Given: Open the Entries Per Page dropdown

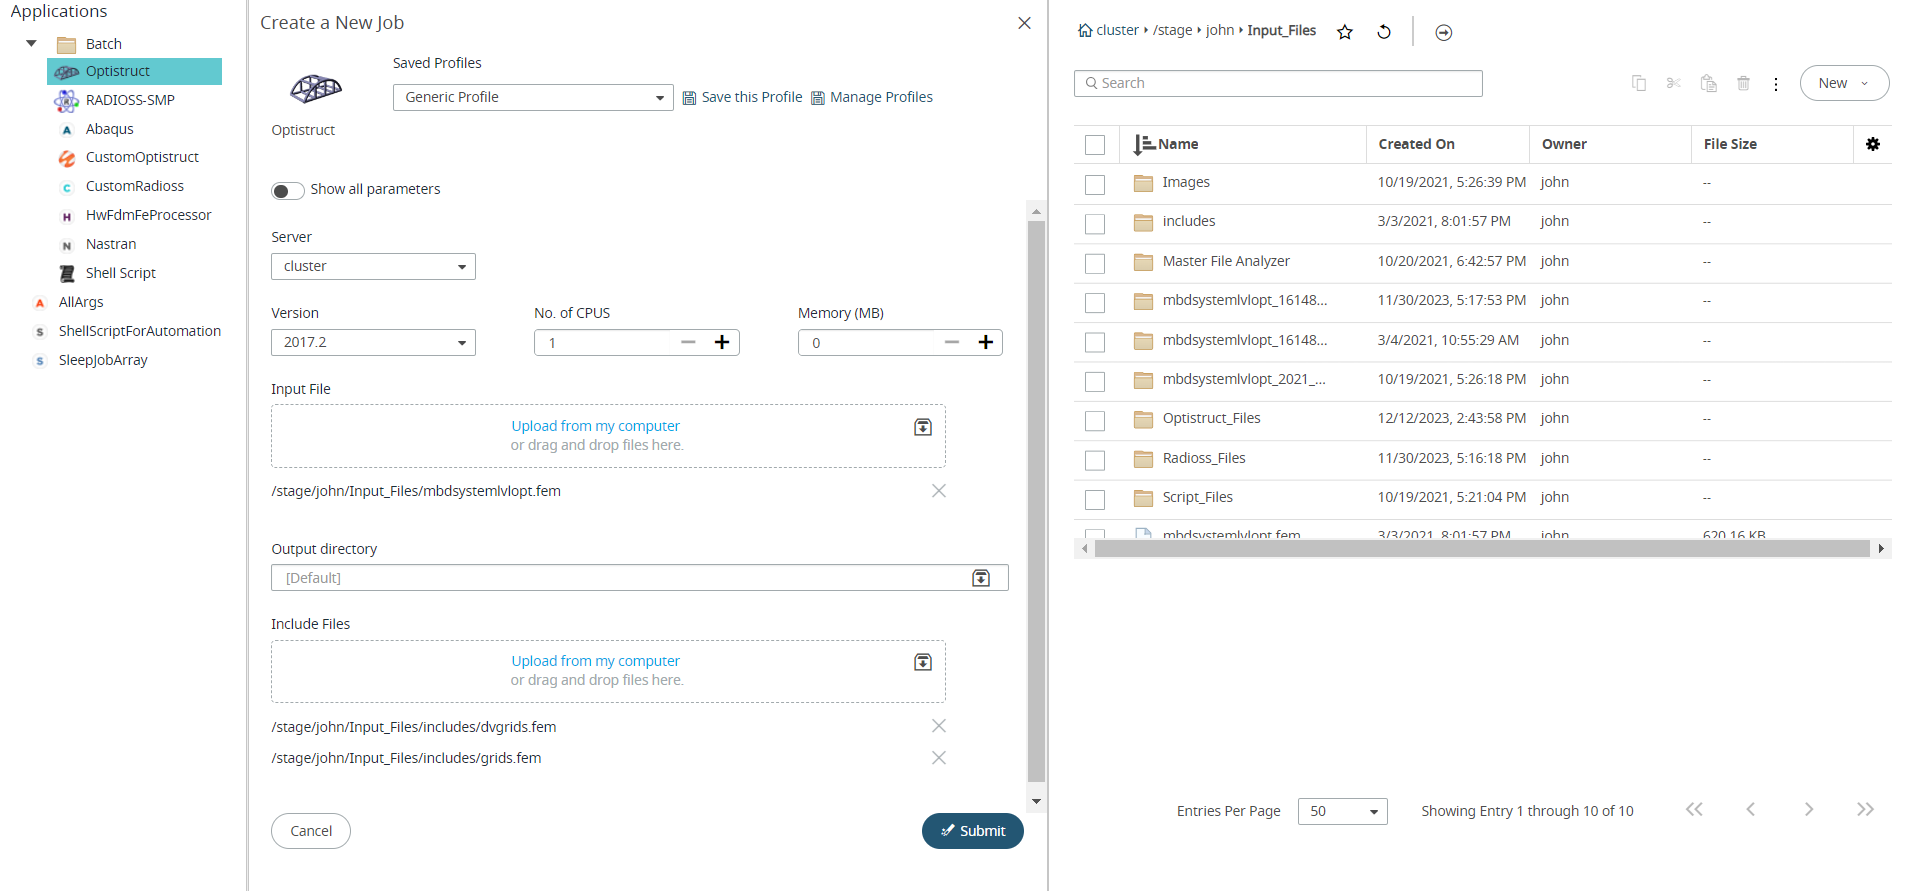Looking at the screenshot, I should [1342, 811].
